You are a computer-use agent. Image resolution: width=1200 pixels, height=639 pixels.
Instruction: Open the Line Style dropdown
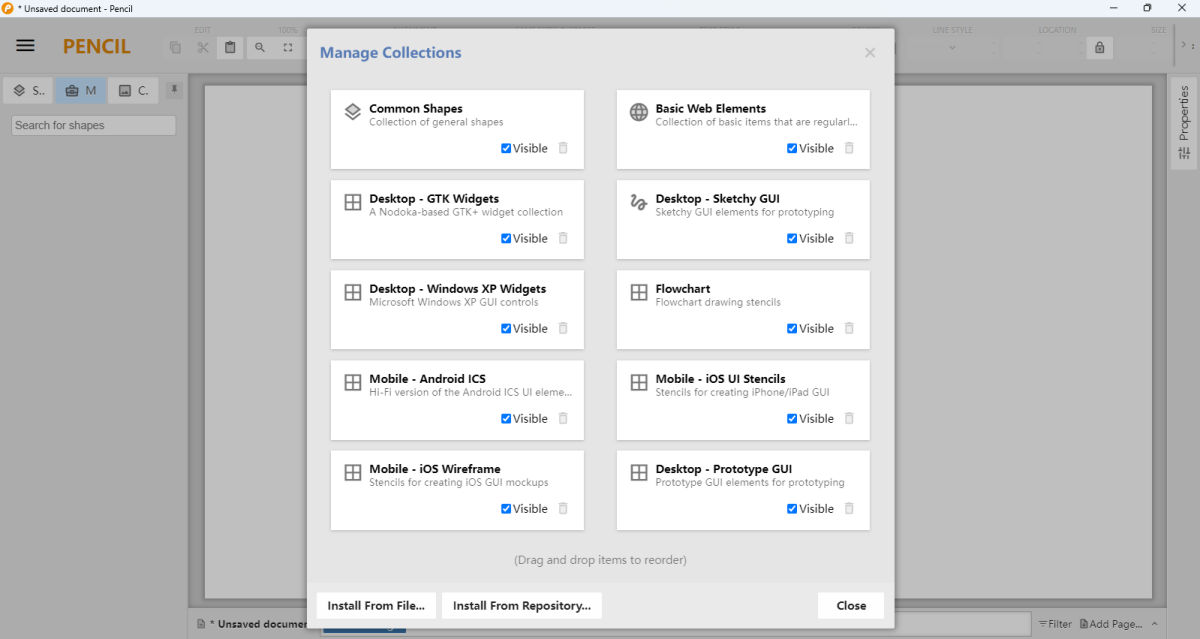pyautogui.click(x=952, y=47)
